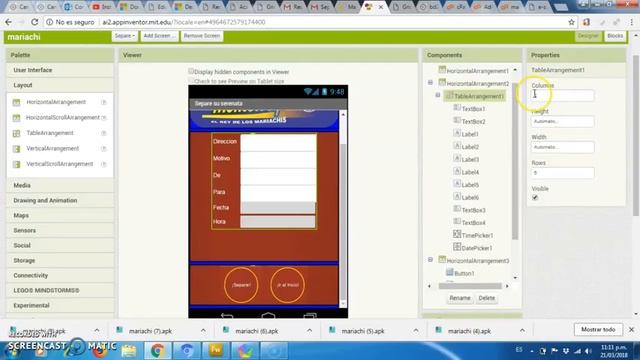Image resolution: width=640 pixels, height=360 pixels.
Task: Select TimePicker1 in Components tree
Action: pyautogui.click(x=477, y=236)
